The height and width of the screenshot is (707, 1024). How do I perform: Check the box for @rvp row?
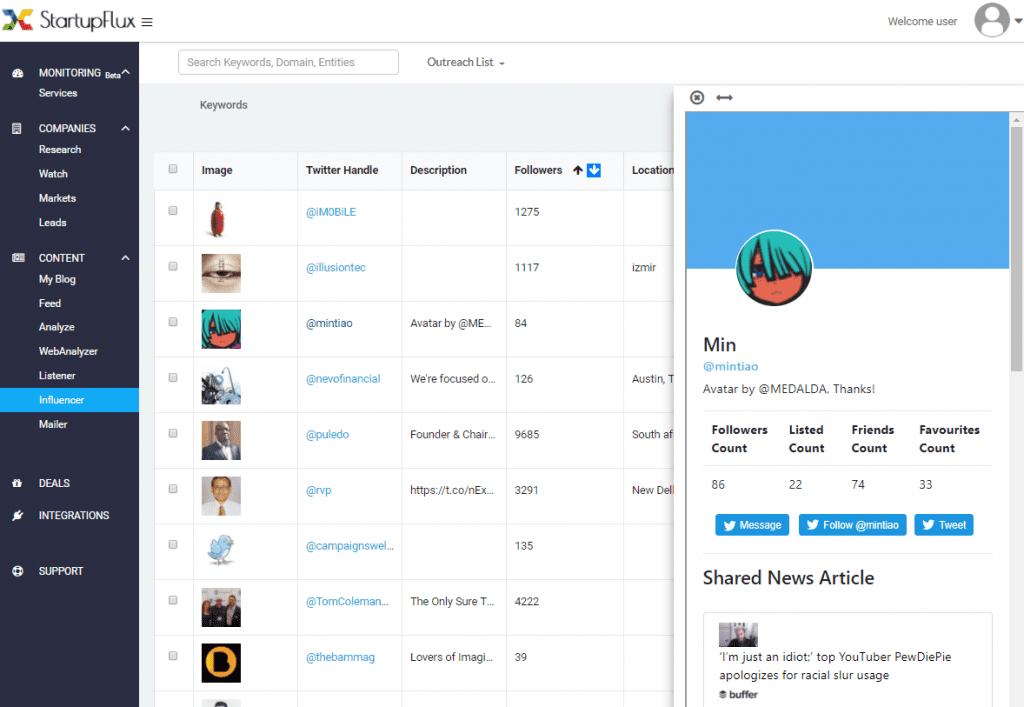point(173,489)
